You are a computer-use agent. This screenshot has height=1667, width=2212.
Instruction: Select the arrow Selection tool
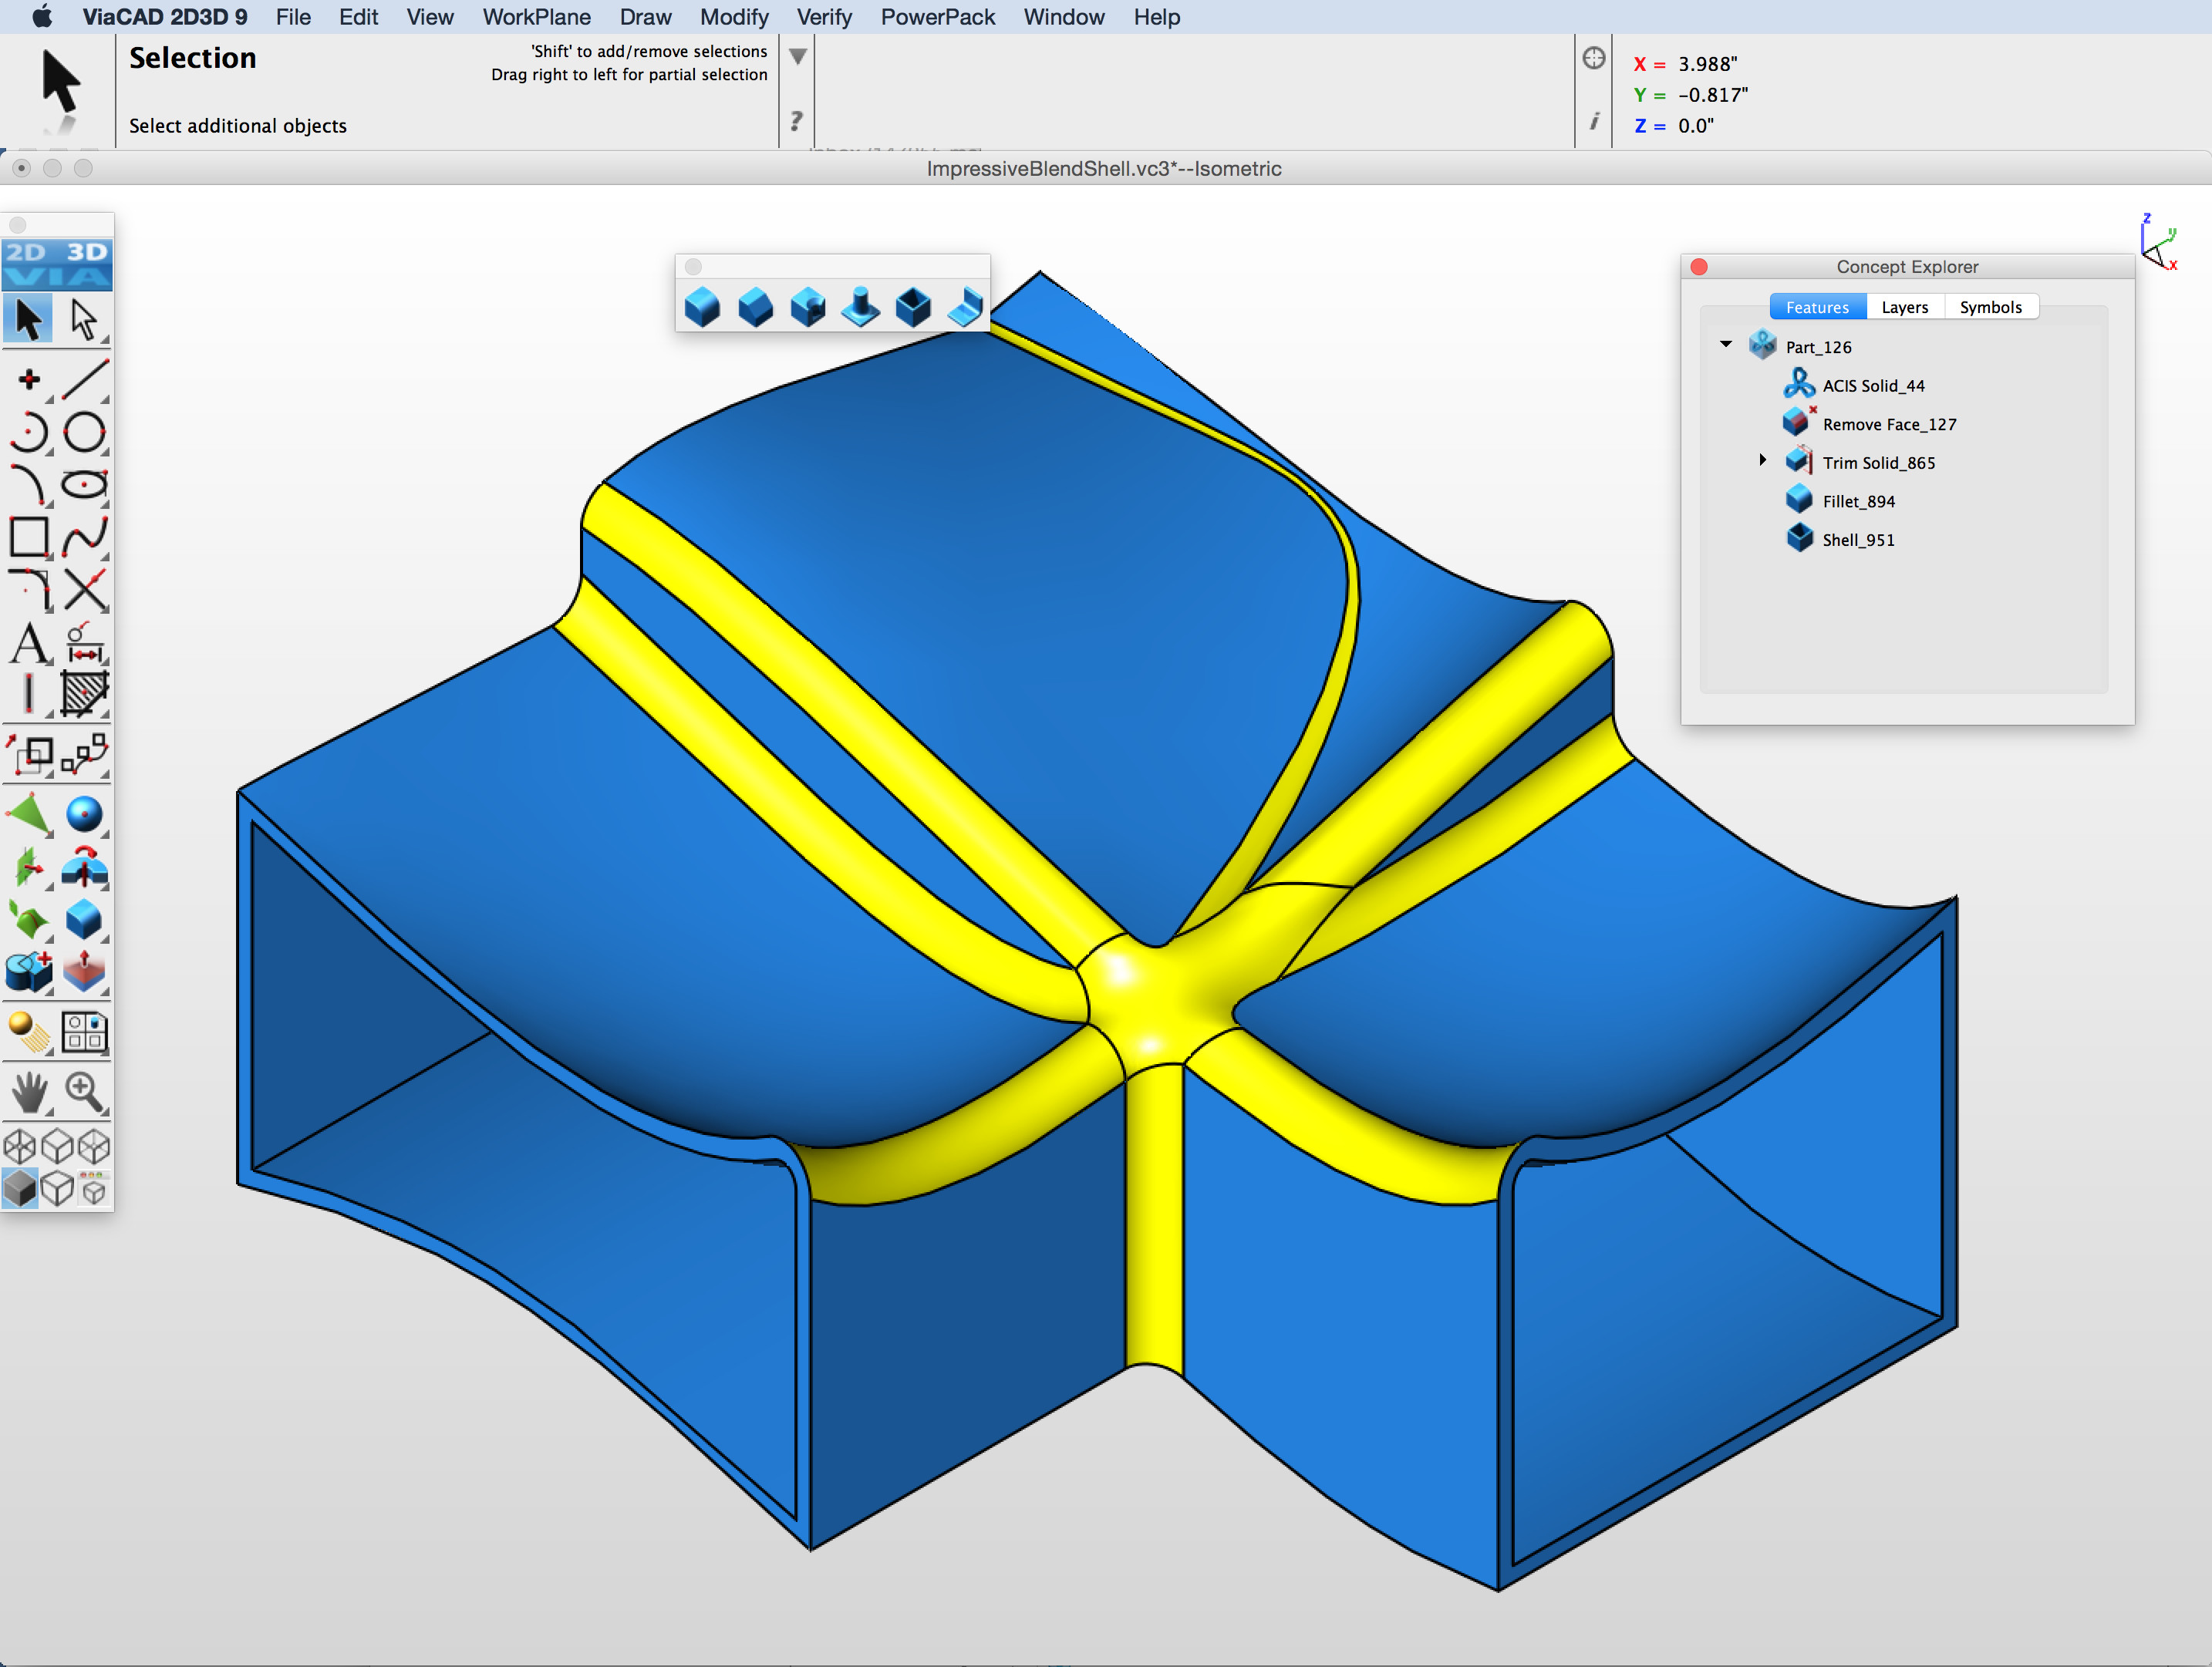[28, 318]
